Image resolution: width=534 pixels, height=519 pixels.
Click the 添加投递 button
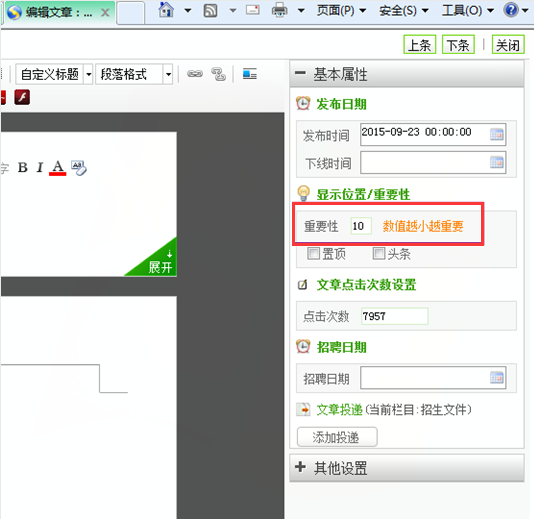[x=337, y=437]
